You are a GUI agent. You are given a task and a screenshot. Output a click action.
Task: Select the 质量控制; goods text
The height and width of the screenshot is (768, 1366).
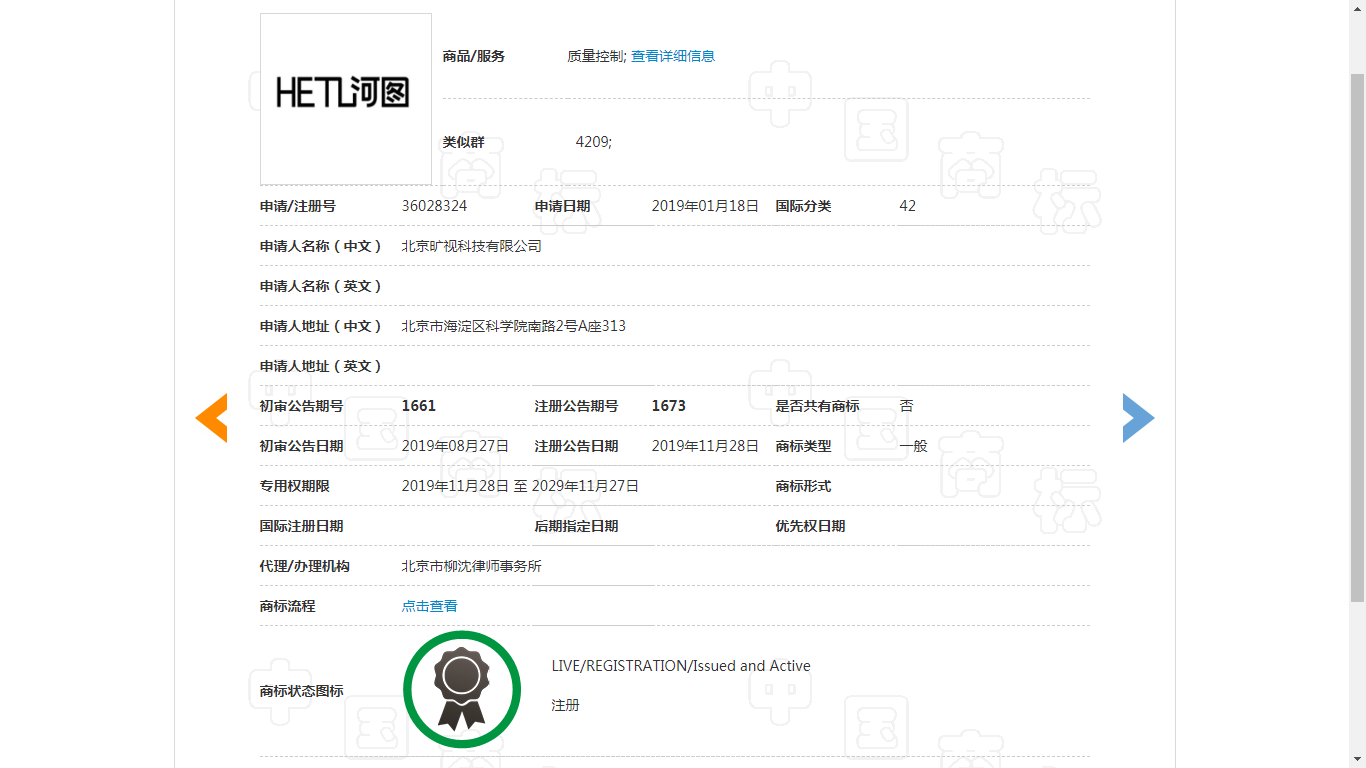(597, 56)
